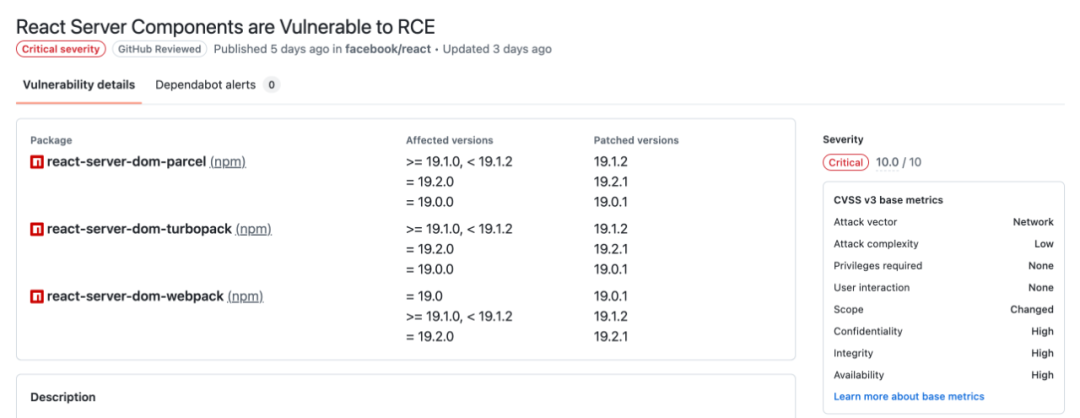
Task: Click the Description section heading
Action: tap(63, 397)
